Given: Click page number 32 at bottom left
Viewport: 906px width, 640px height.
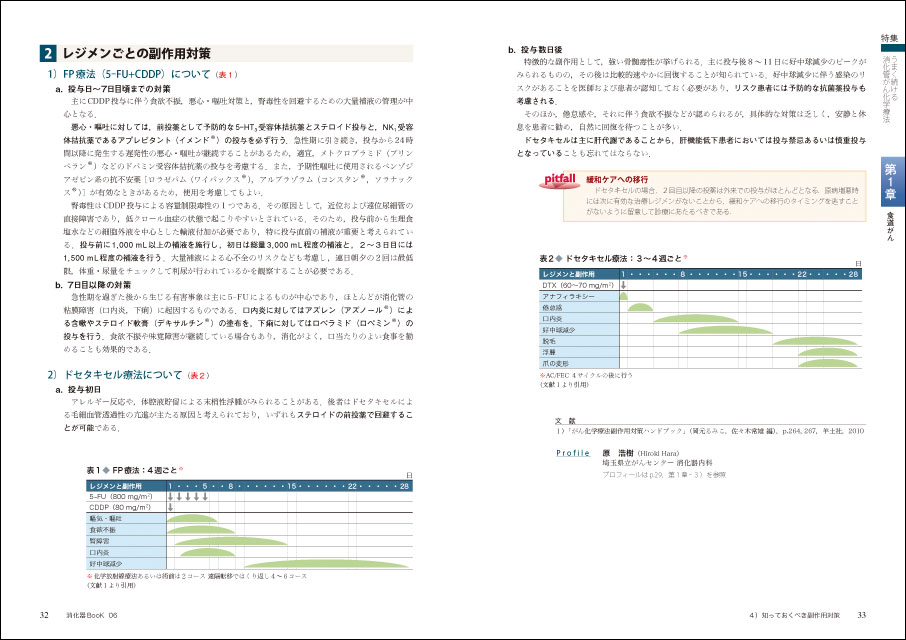Looking at the screenshot, I should [x=45, y=614].
